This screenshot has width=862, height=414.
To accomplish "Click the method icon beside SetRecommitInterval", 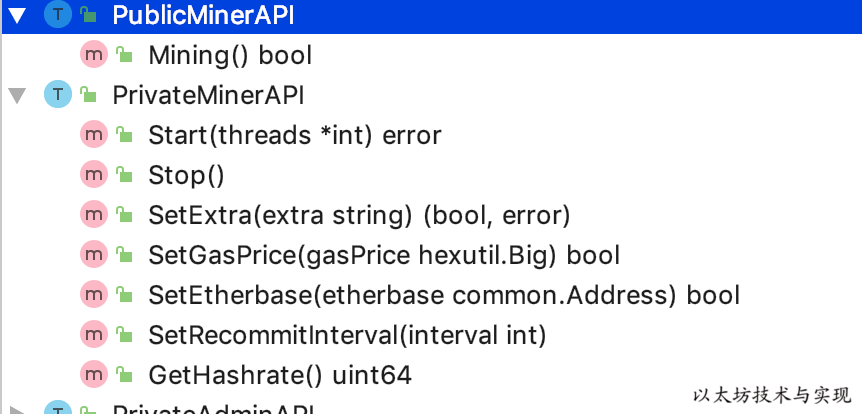I will coord(93,334).
